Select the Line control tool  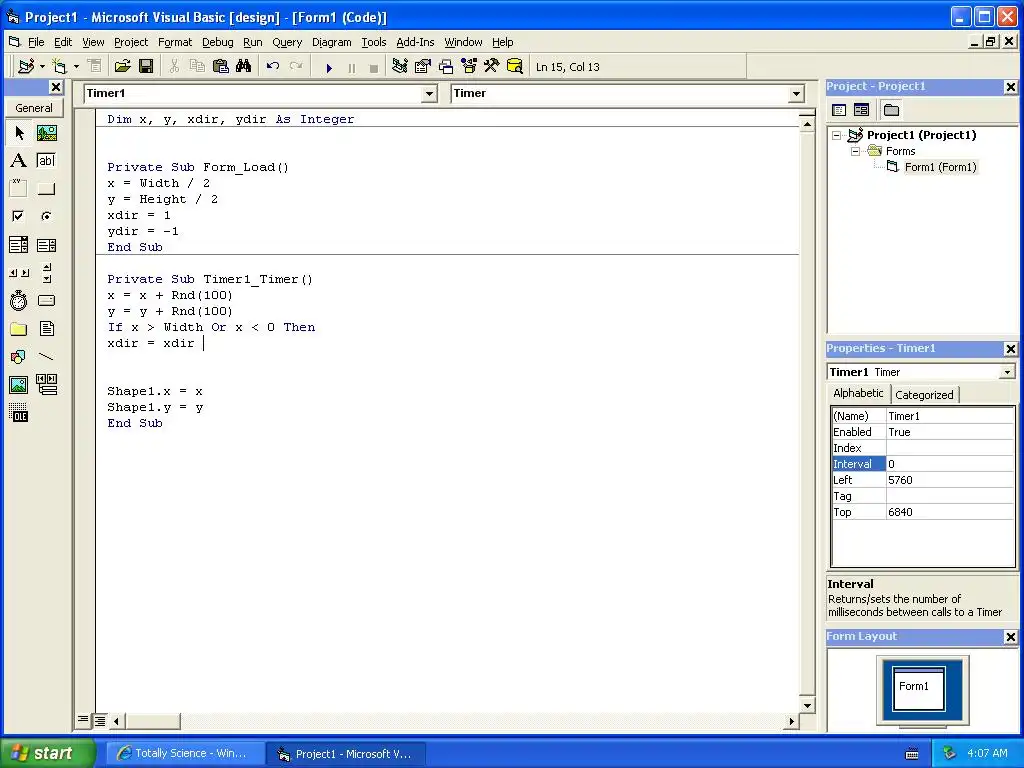point(46,357)
